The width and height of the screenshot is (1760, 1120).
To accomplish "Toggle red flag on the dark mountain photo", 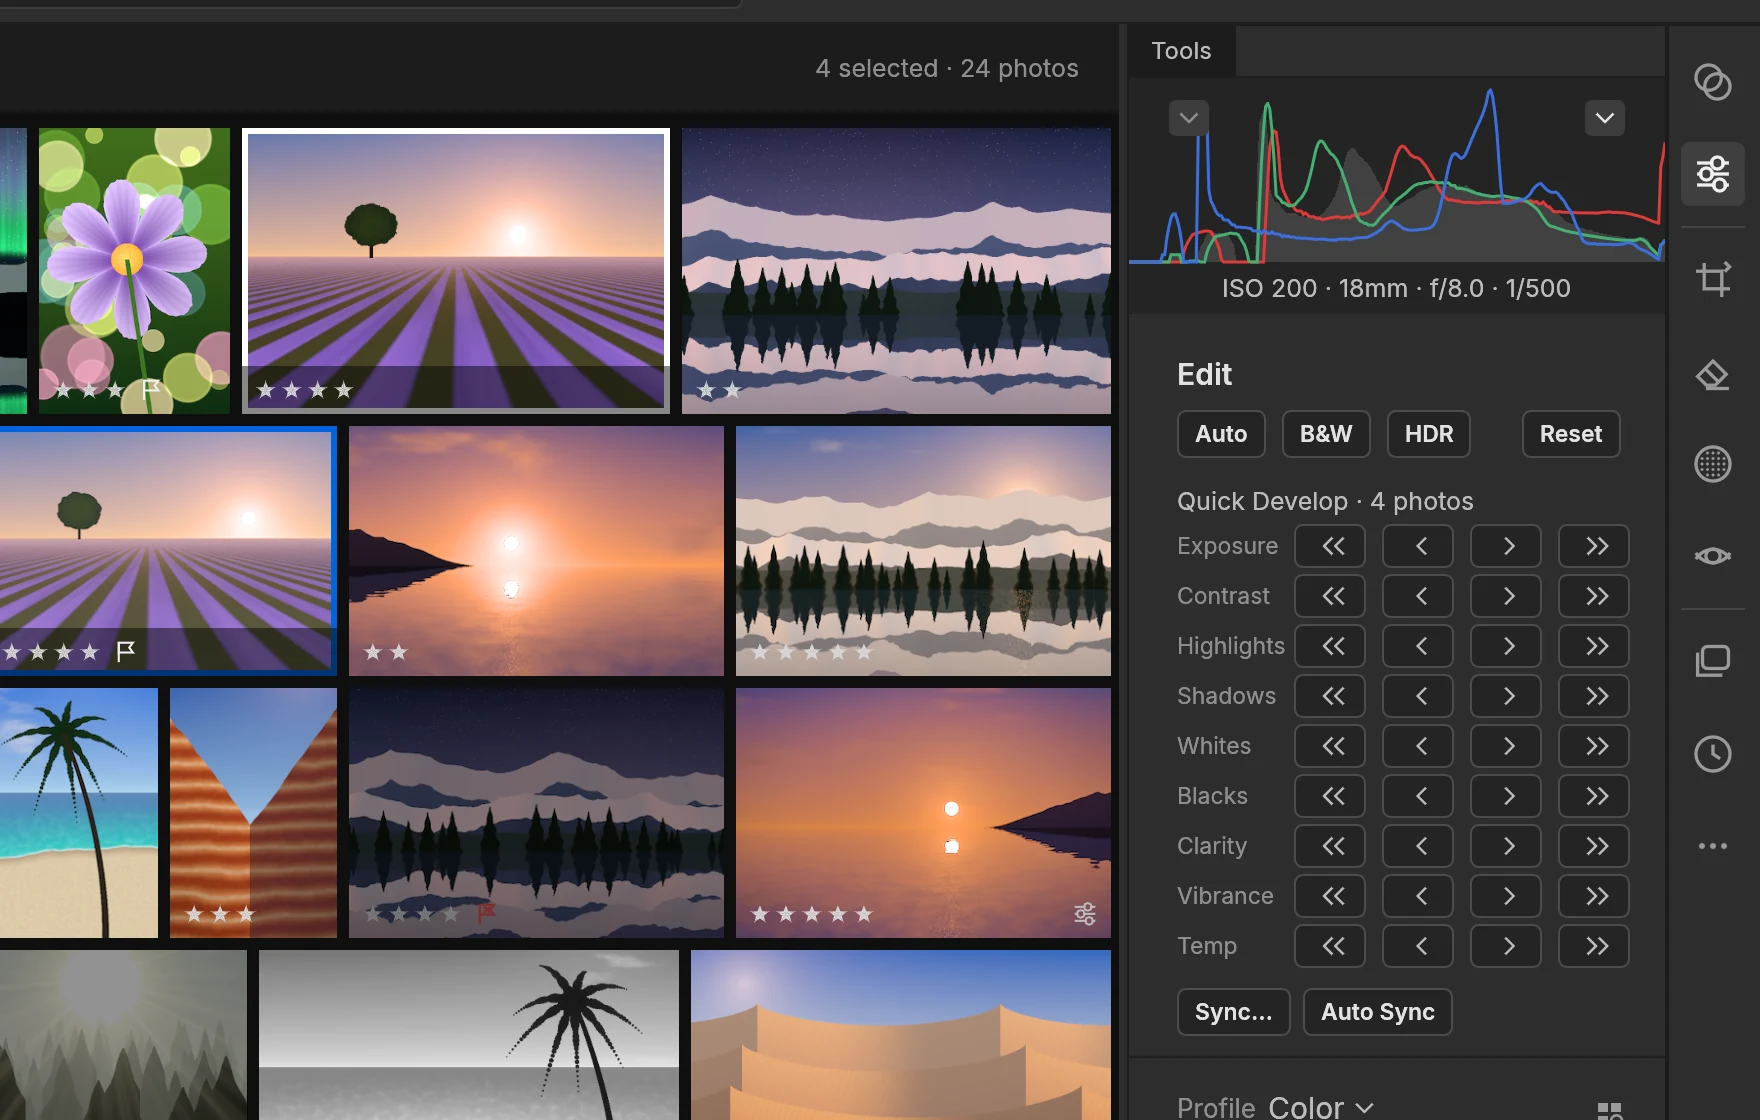I will coord(487,913).
